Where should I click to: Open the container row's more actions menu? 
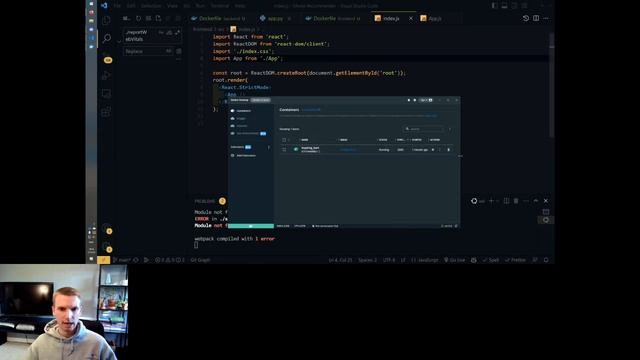click(x=440, y=150)
